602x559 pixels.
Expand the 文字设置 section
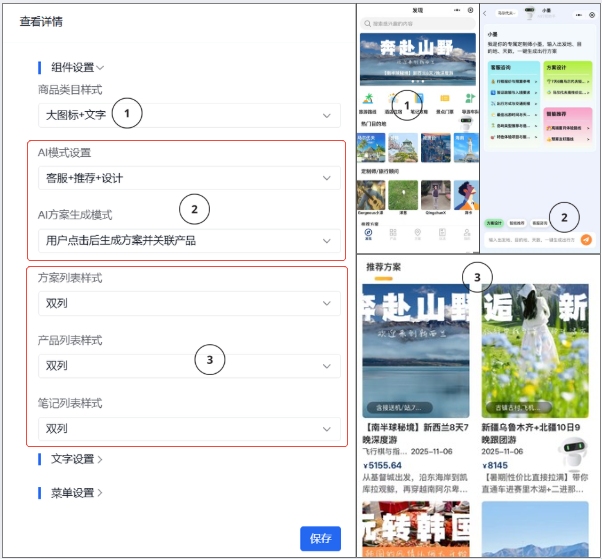click(76, 459)
